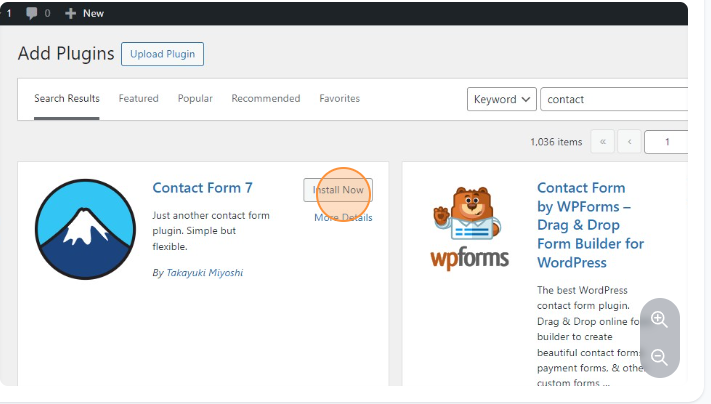Install the Contact Form 7 plugin
Viewport: 711px width, 404px height.
pos(338,190)
